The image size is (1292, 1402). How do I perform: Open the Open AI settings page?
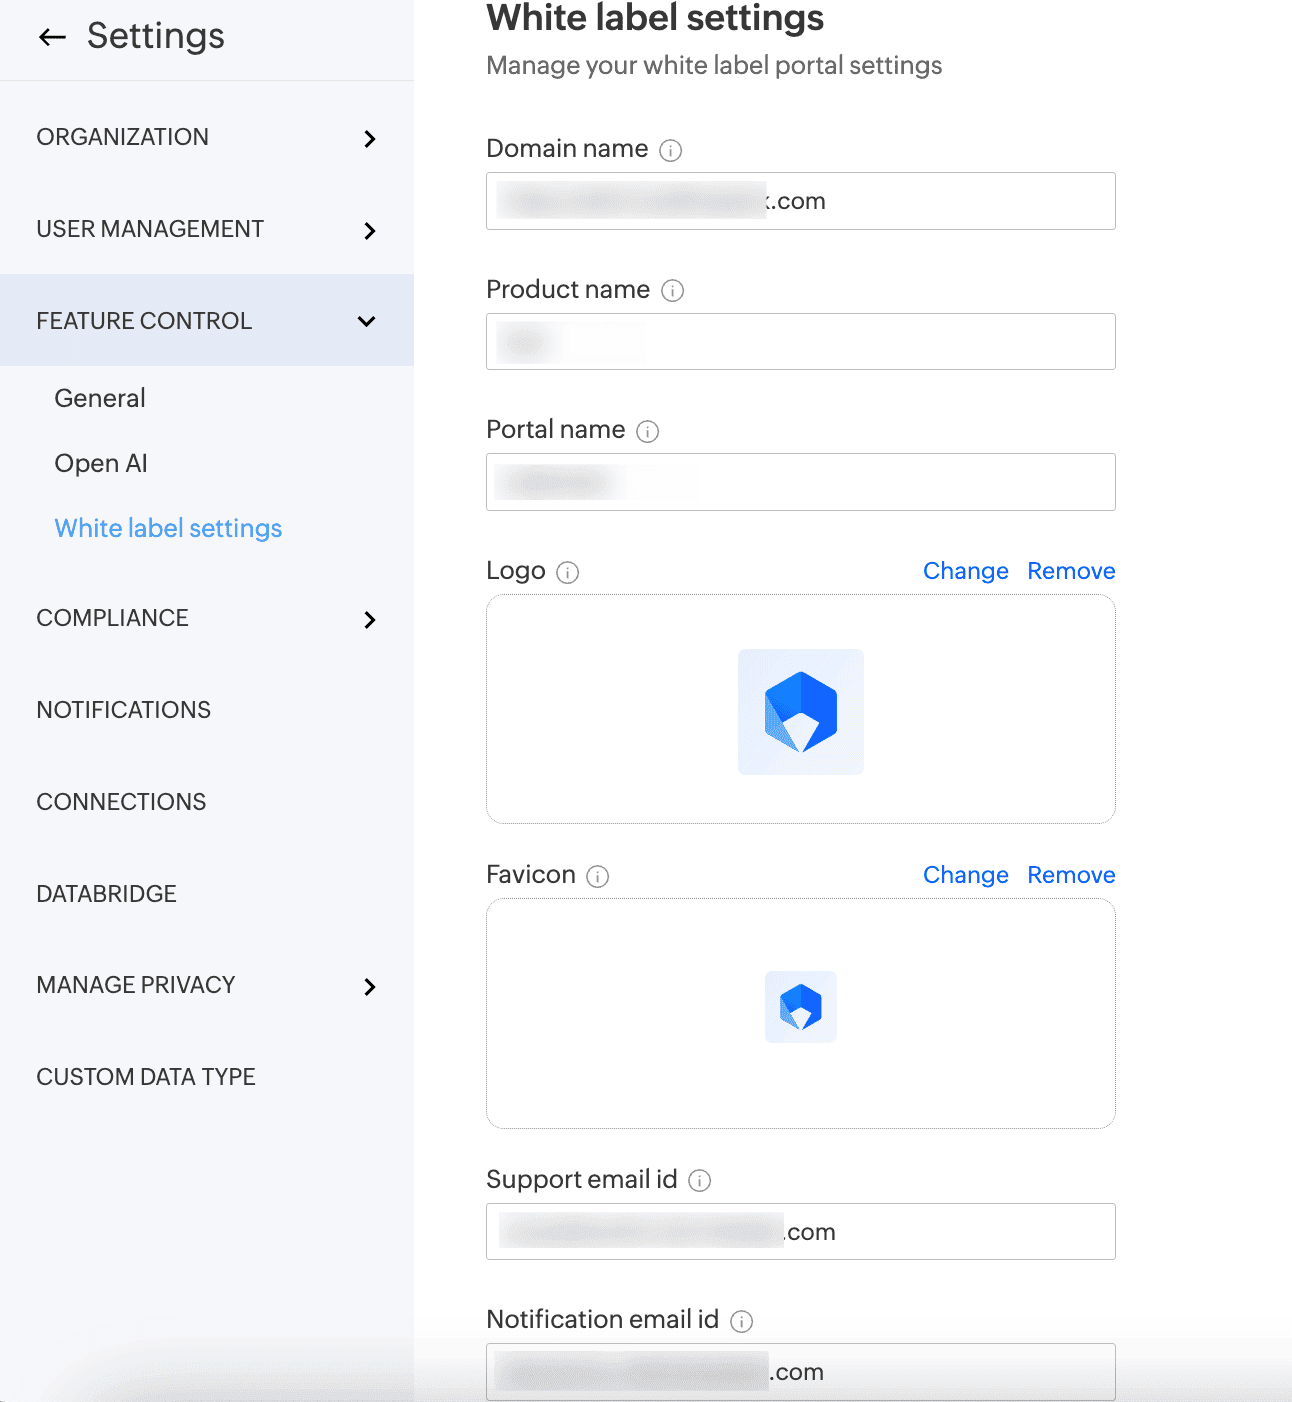click(x=101, y=463)
